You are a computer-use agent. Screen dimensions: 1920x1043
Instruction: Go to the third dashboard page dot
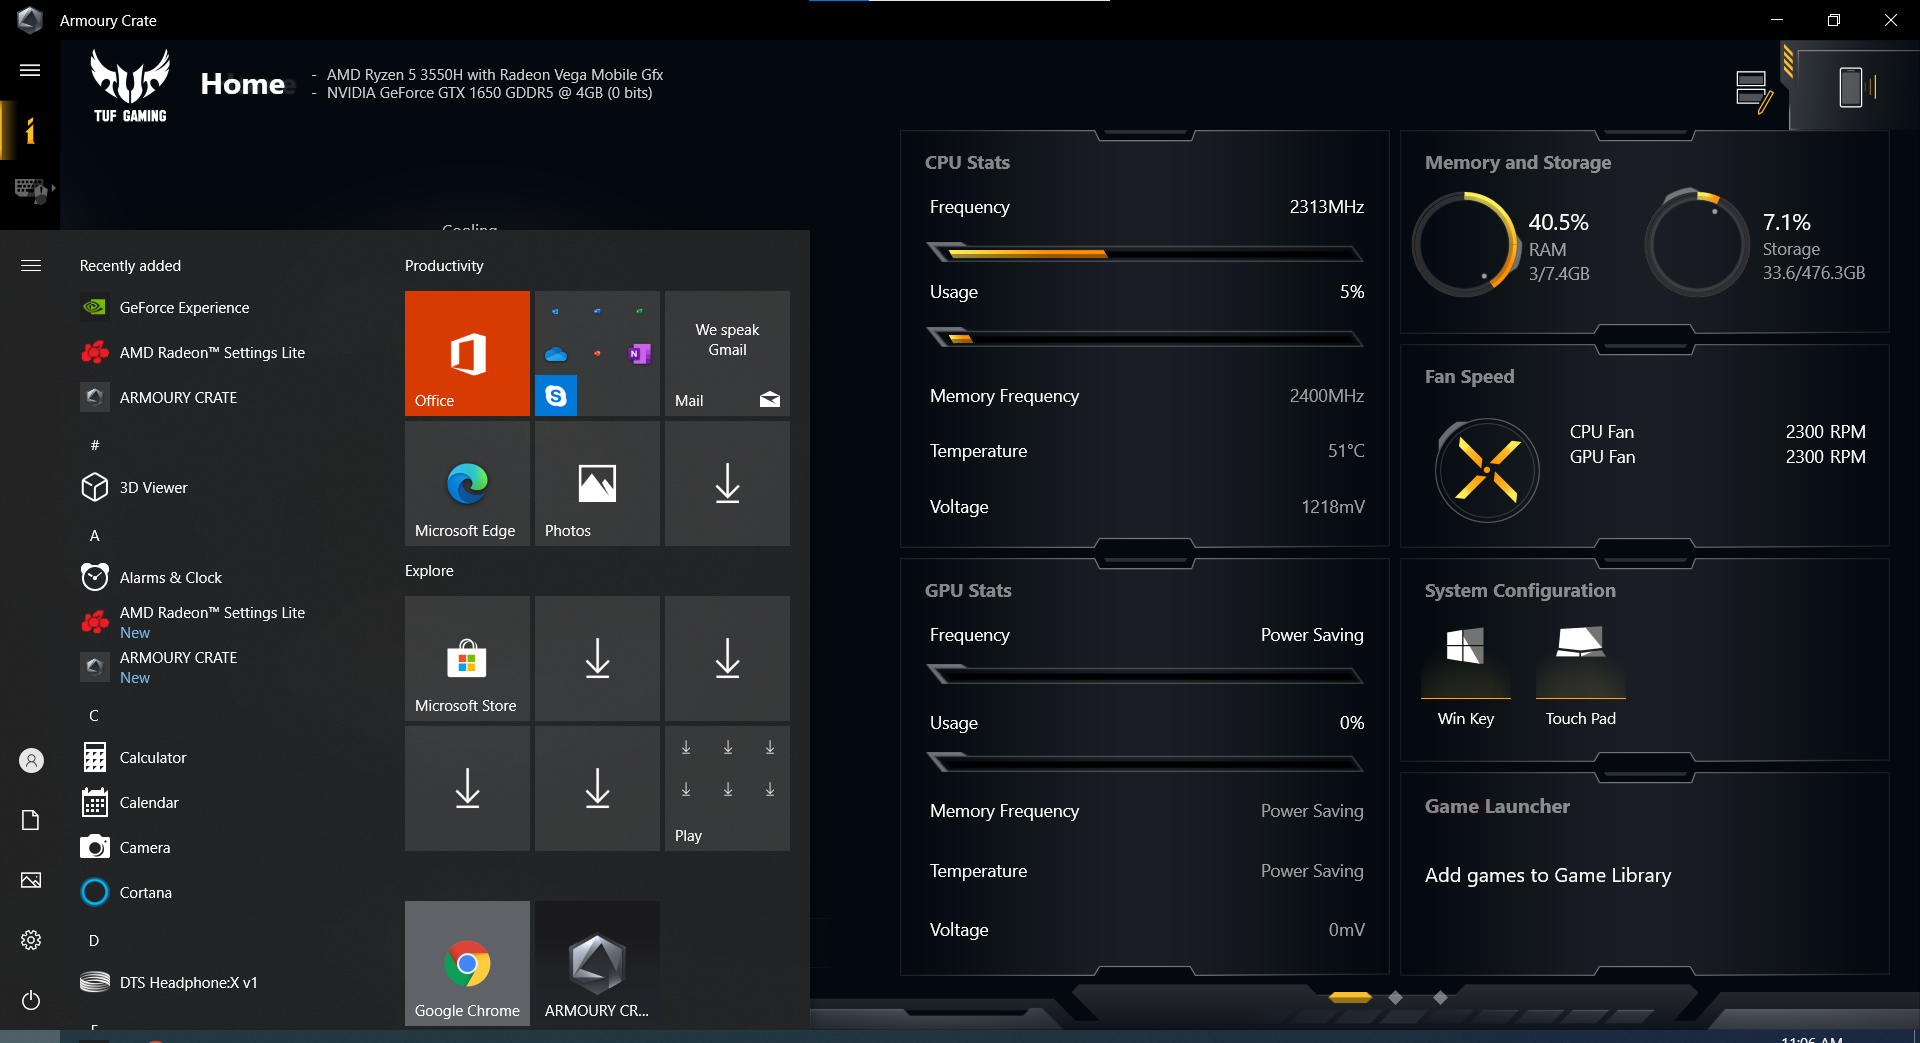1440,997
